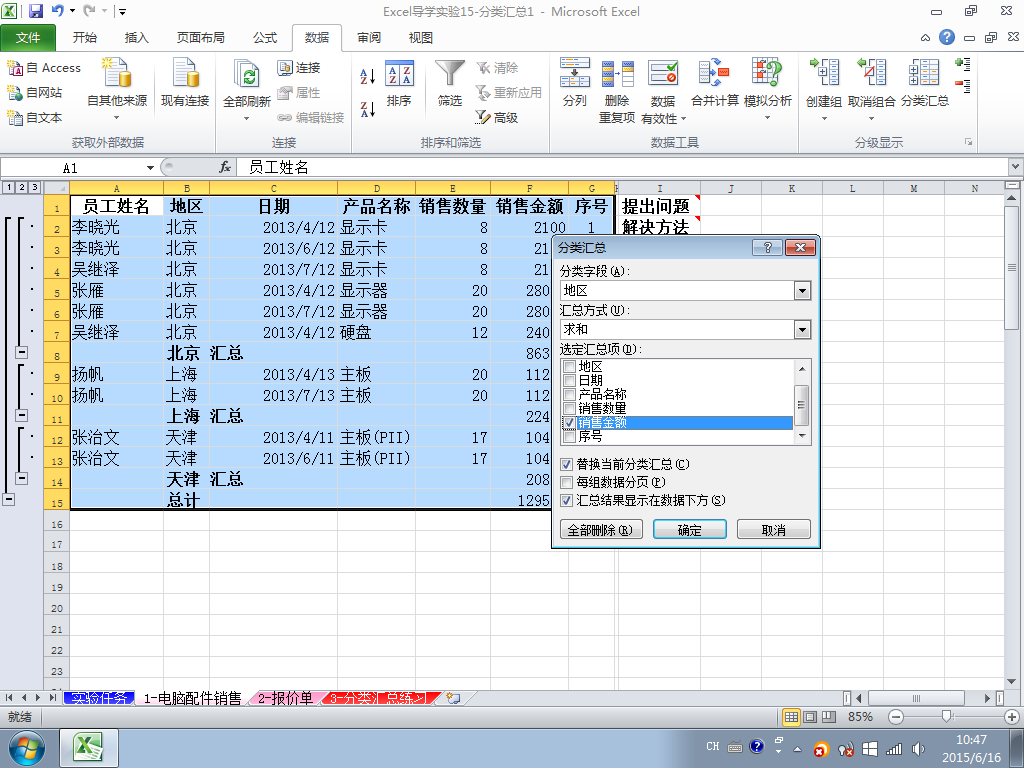Sort descending Z to A
Image resolution: width=1024 pixels, height=768 pixels.
(368, 108)
